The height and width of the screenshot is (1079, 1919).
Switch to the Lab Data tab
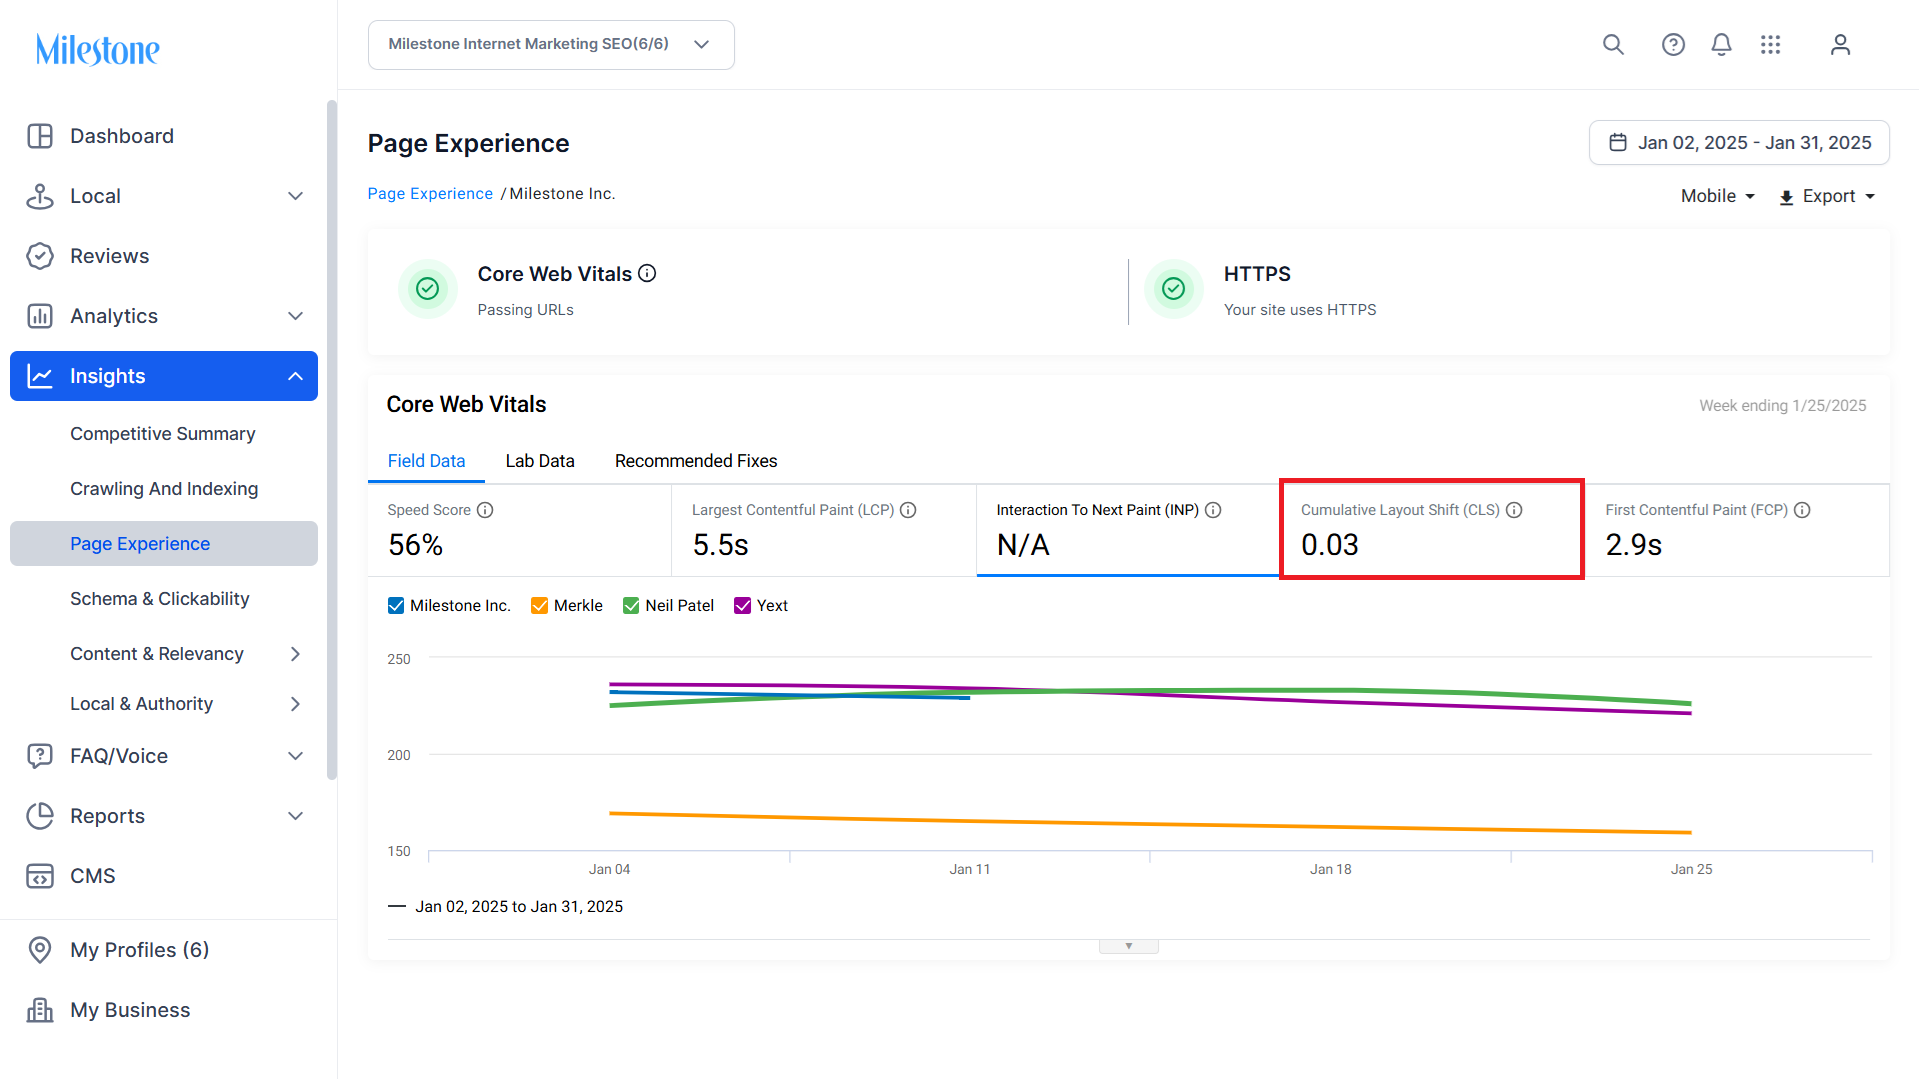click(x=540, y=461)
